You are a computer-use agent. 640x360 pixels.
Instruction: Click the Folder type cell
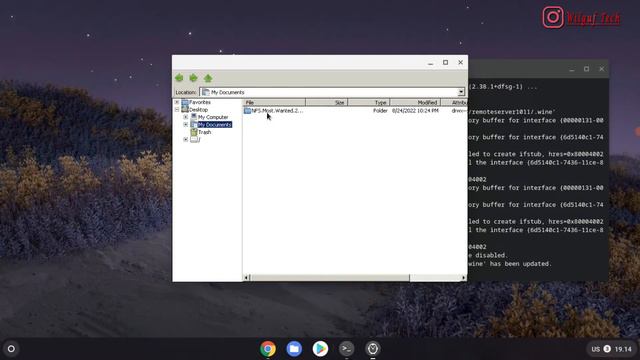(x=380, y=111)
